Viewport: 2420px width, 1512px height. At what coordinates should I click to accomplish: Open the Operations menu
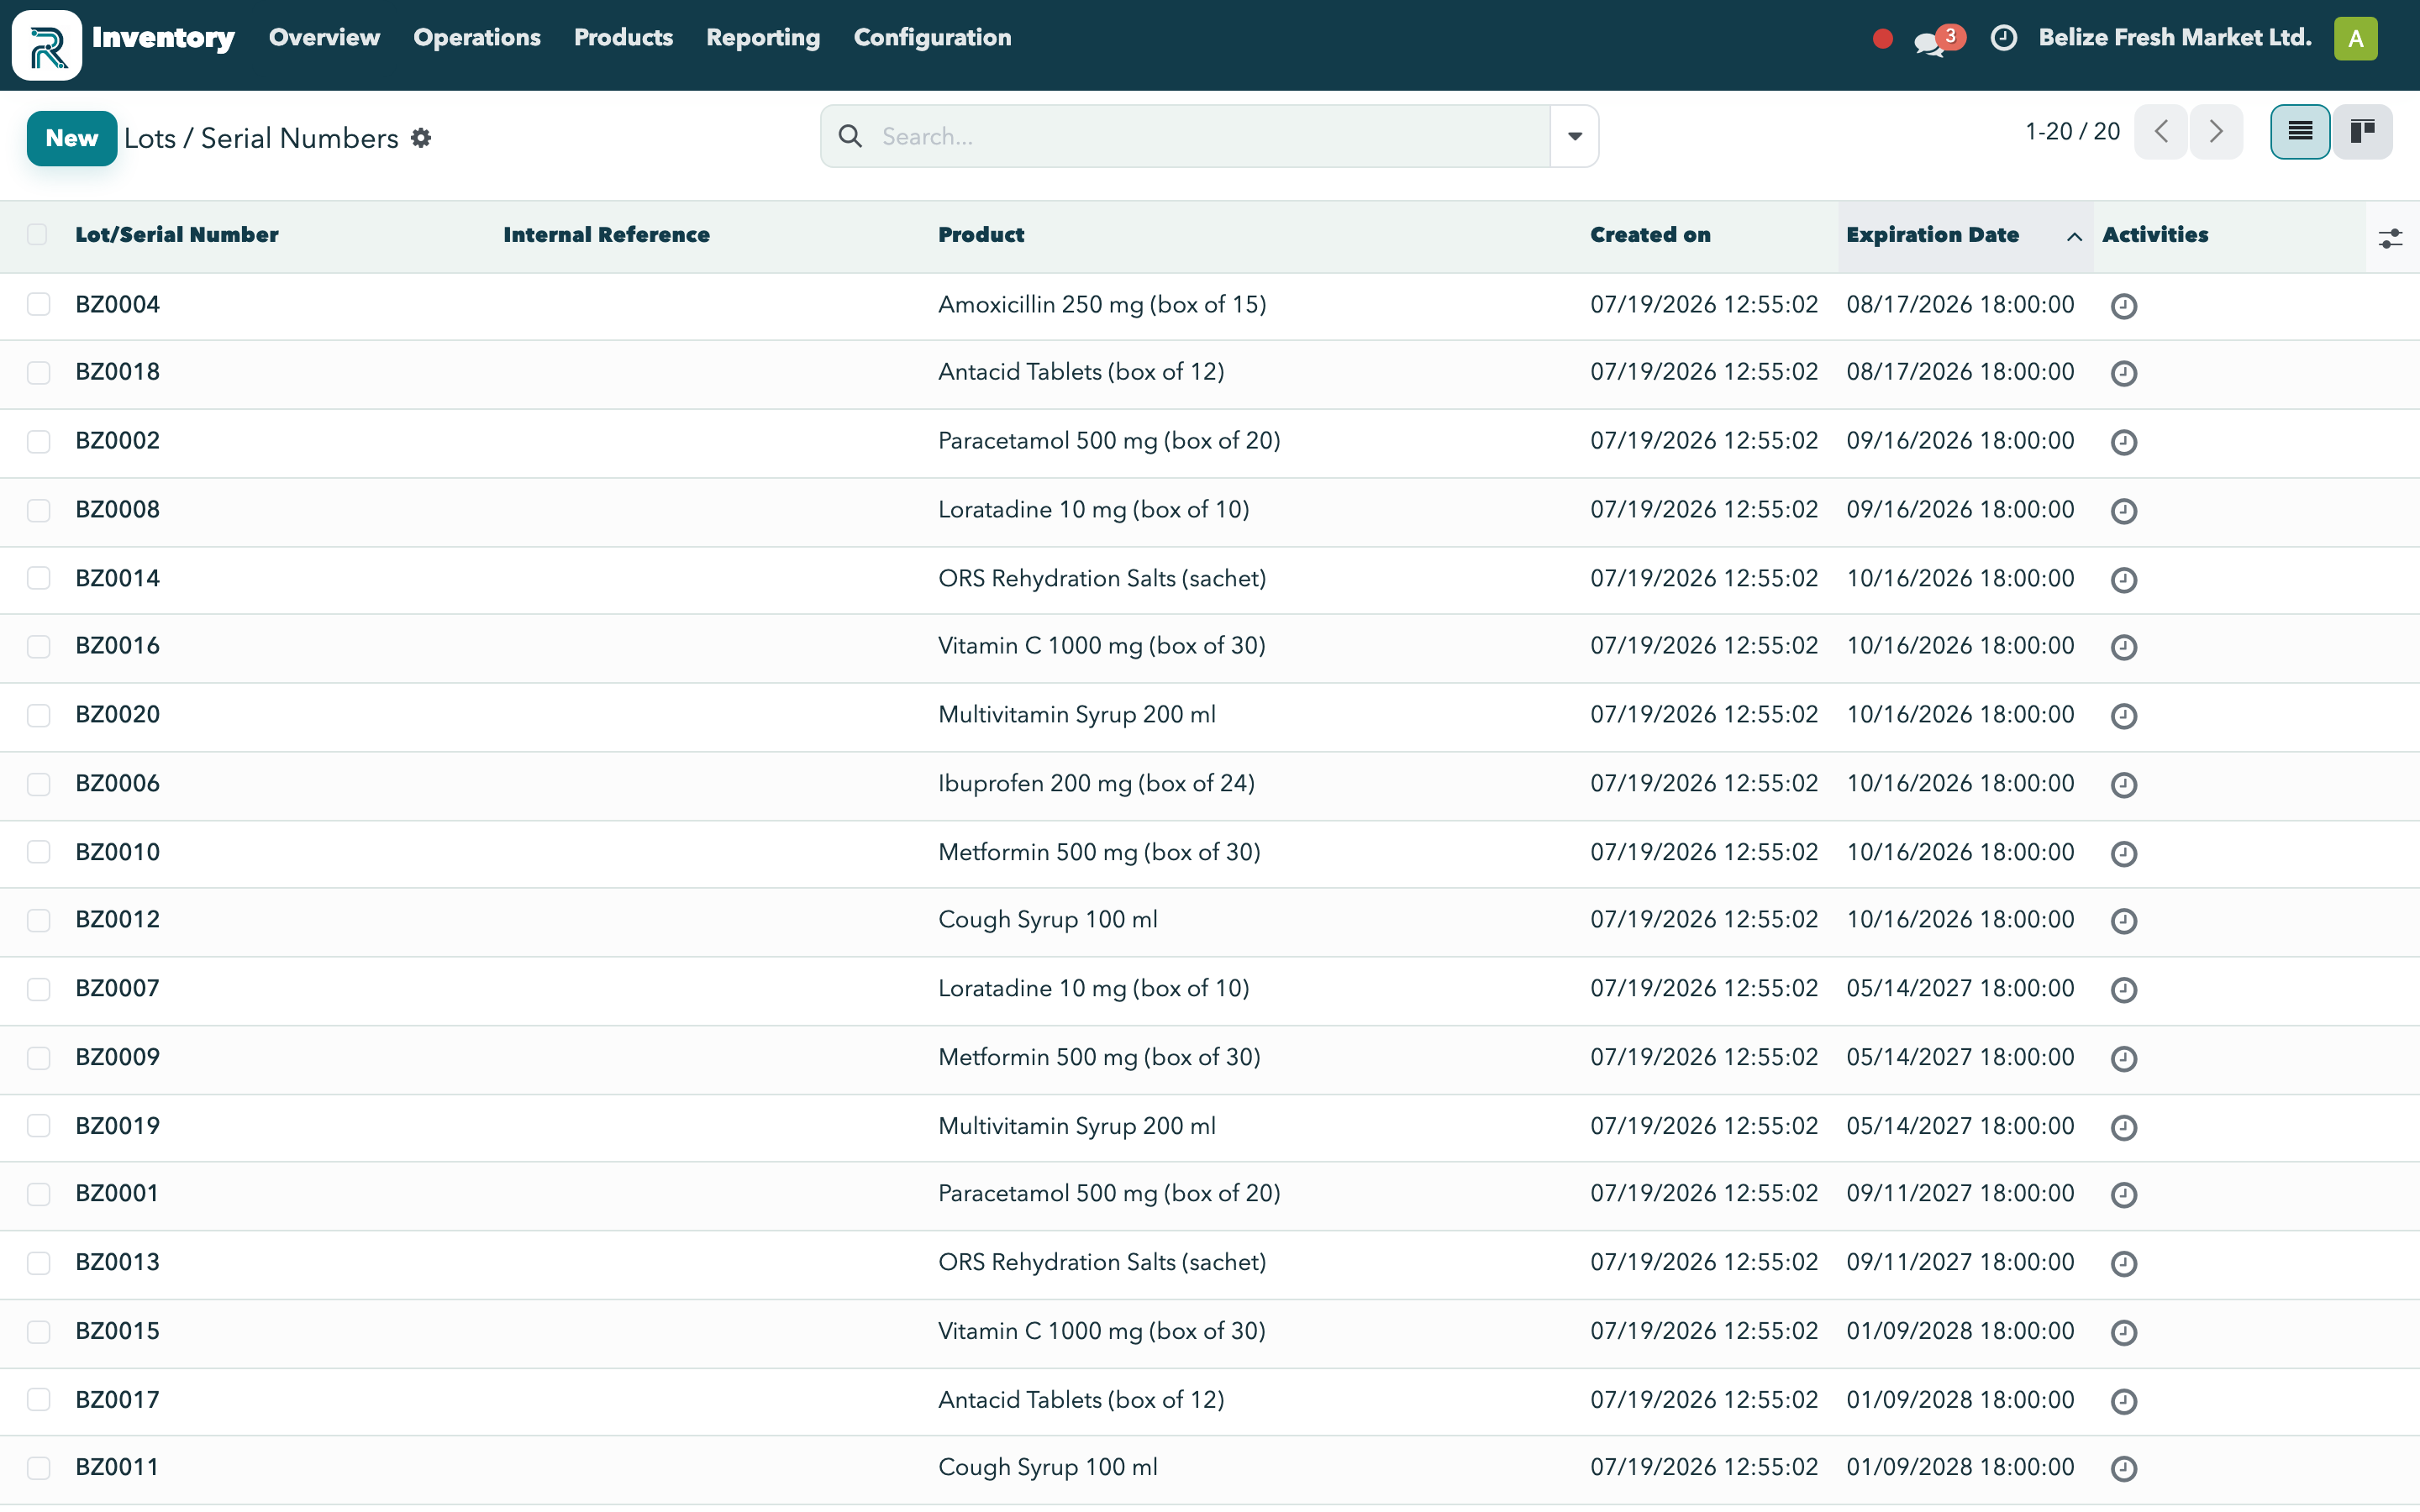(477, 38)
